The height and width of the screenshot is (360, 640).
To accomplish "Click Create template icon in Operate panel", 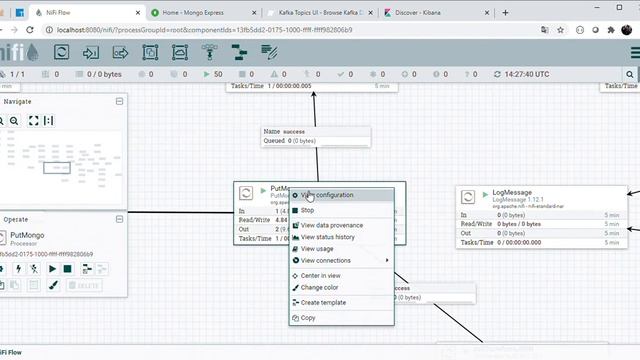I will (x=87, y=269).
